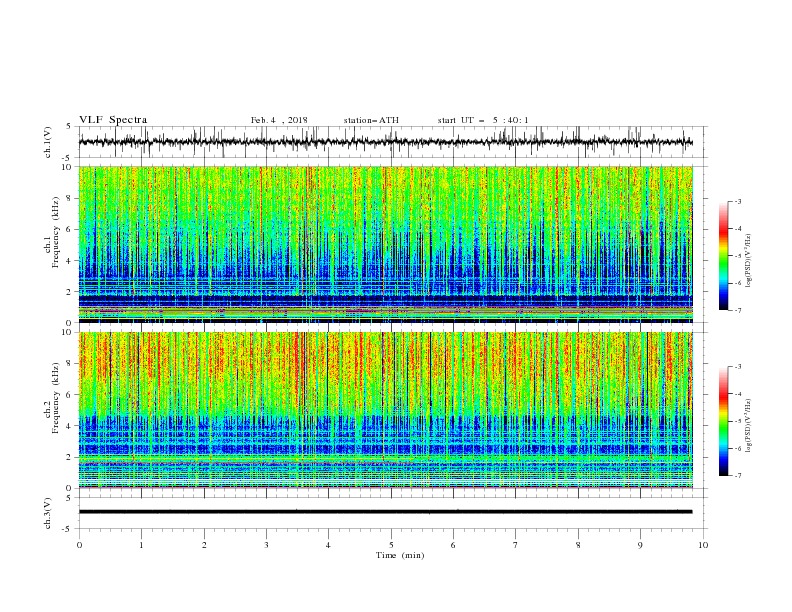Image resolution: width=792 pixels, height=612 pixels.
Task: Click the "ch.3(V)" waveform axis label
Action: coord(48,513)
